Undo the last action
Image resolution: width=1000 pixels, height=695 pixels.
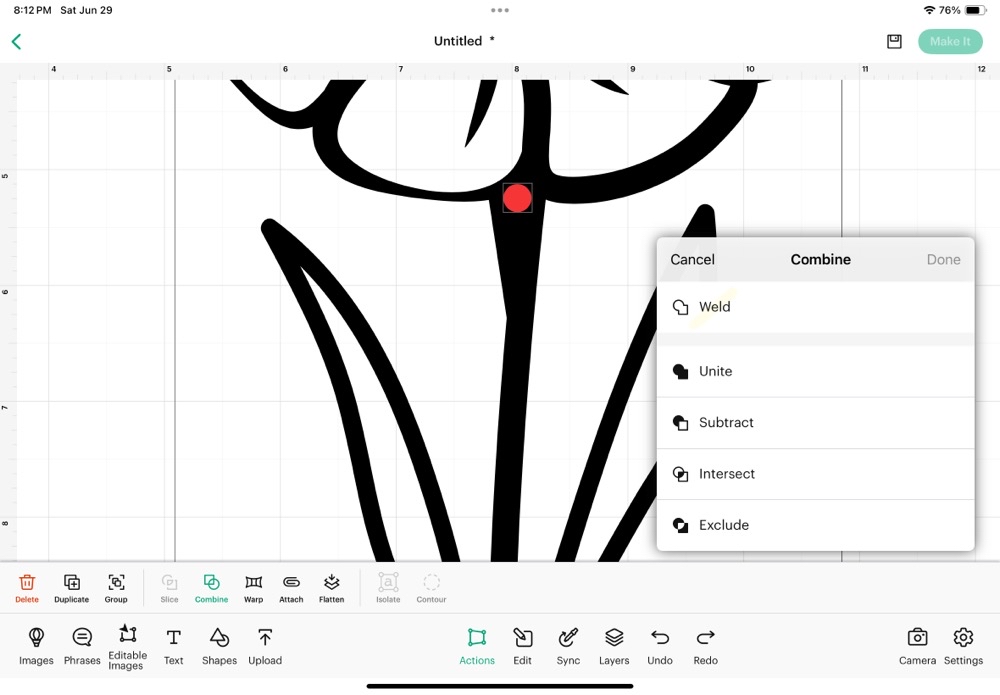click(660, 646)
